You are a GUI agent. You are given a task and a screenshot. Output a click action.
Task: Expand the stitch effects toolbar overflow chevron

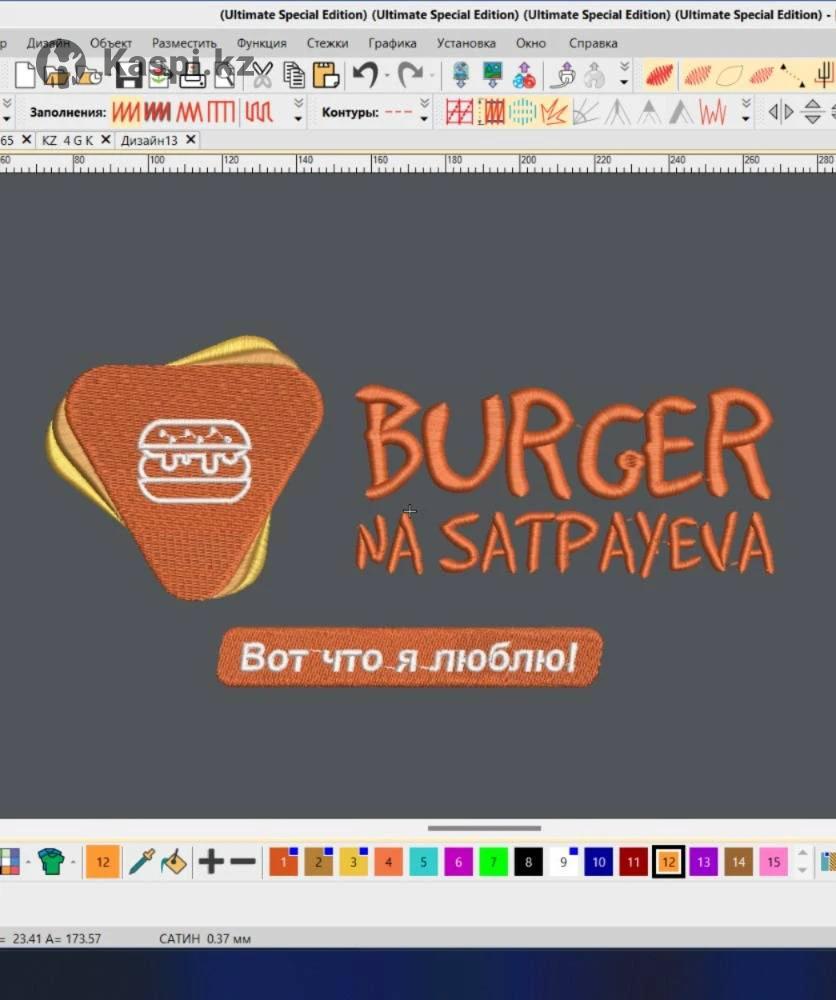pyautogui.click(x=746, y=111)
